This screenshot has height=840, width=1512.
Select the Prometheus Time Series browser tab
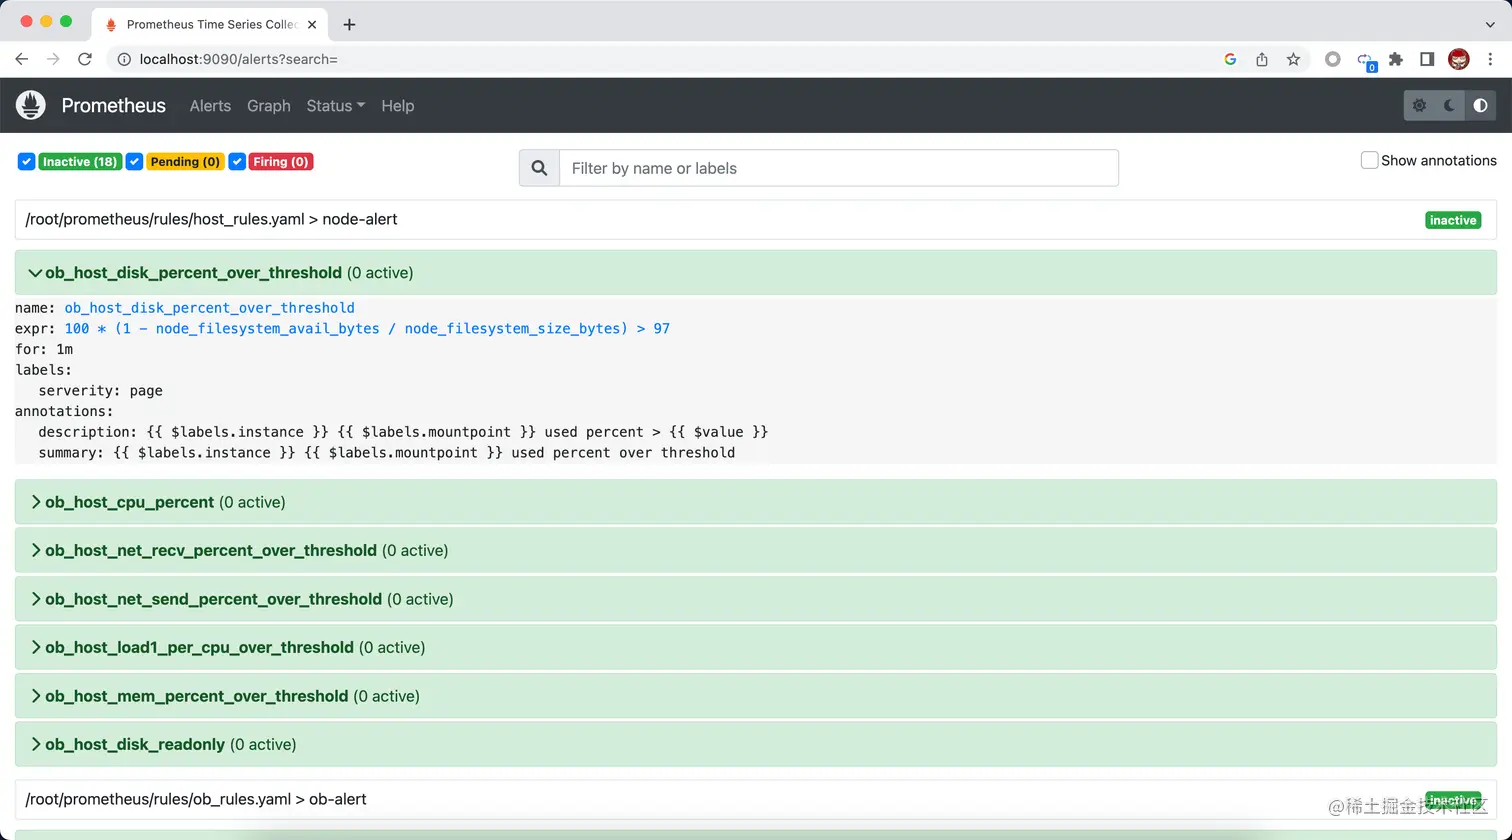212,24
